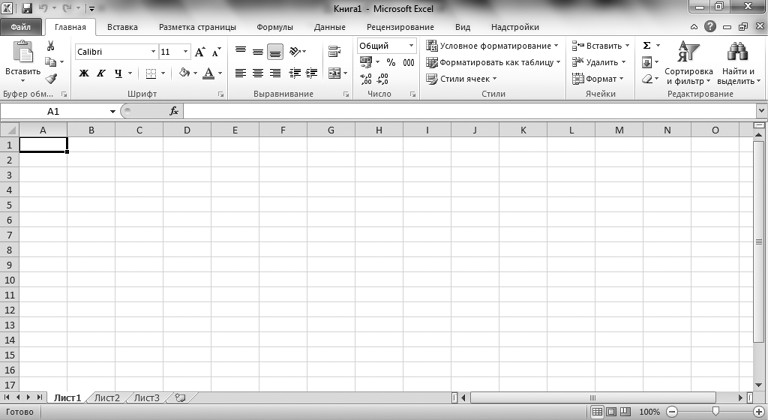Click the zoom slider handle
The height and width of the screenshot is (420, 768).
[715, 411]
